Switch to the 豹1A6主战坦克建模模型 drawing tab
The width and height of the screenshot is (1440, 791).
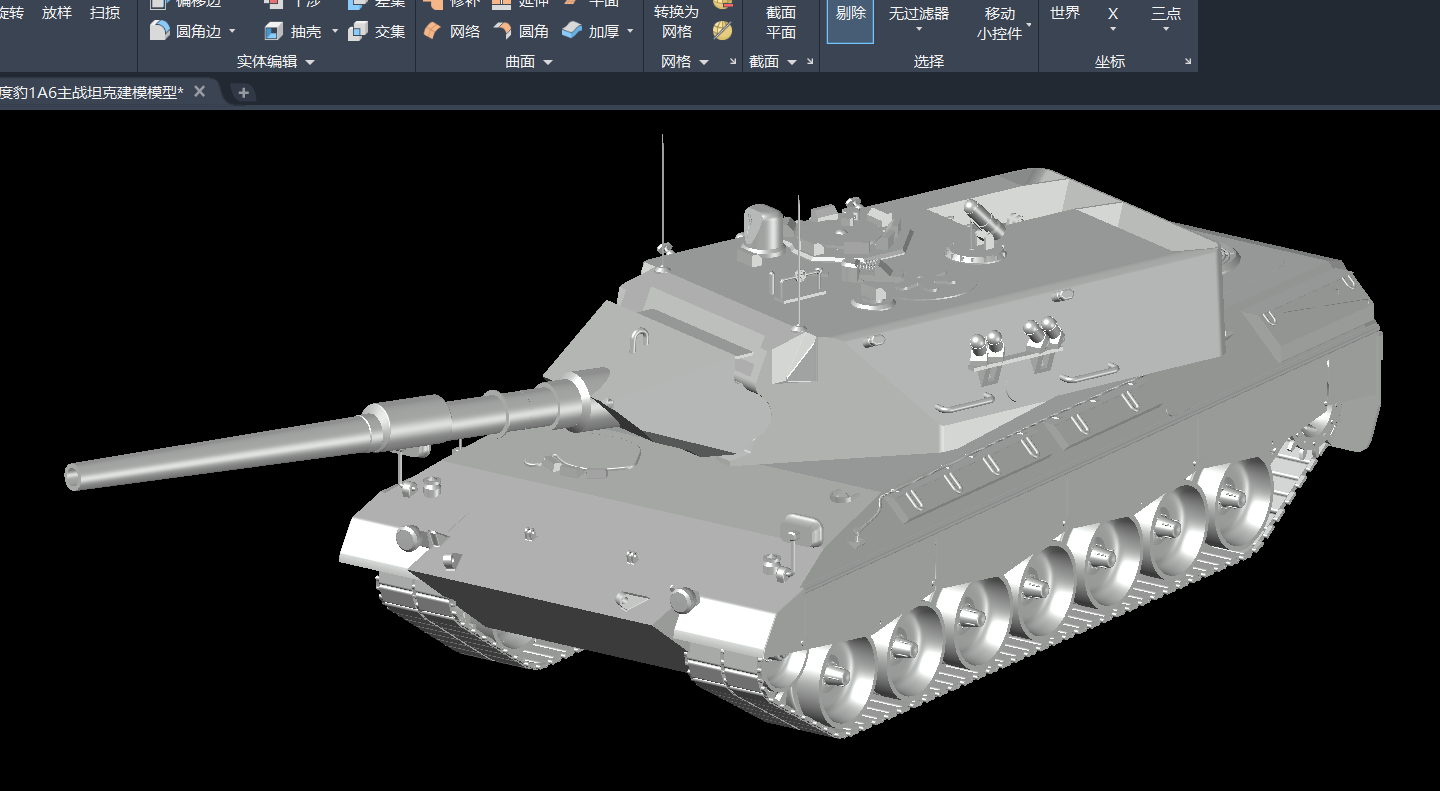click(x=91, y=92)
